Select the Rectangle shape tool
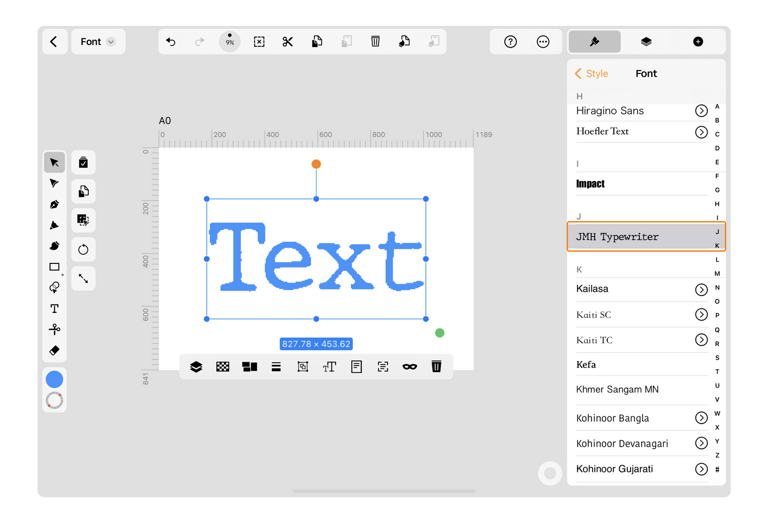This screenshot has width=768, height=523. [54, 267]
